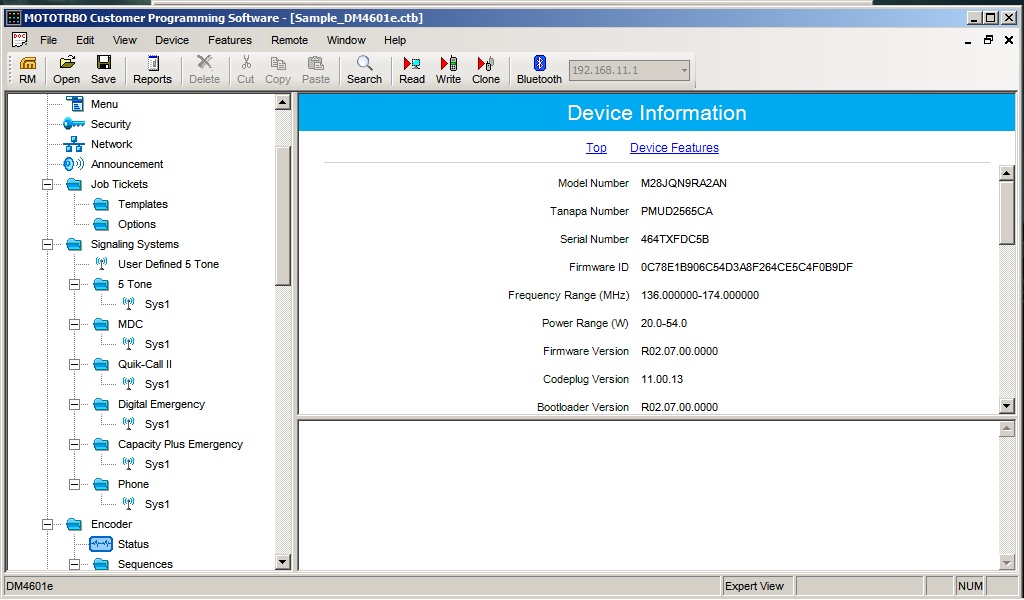Select Sys1 under Quik-Call II
Image resolution: width=1024 pixels, height=600 pixels.
pyautogui.click(x=157, y=385)
